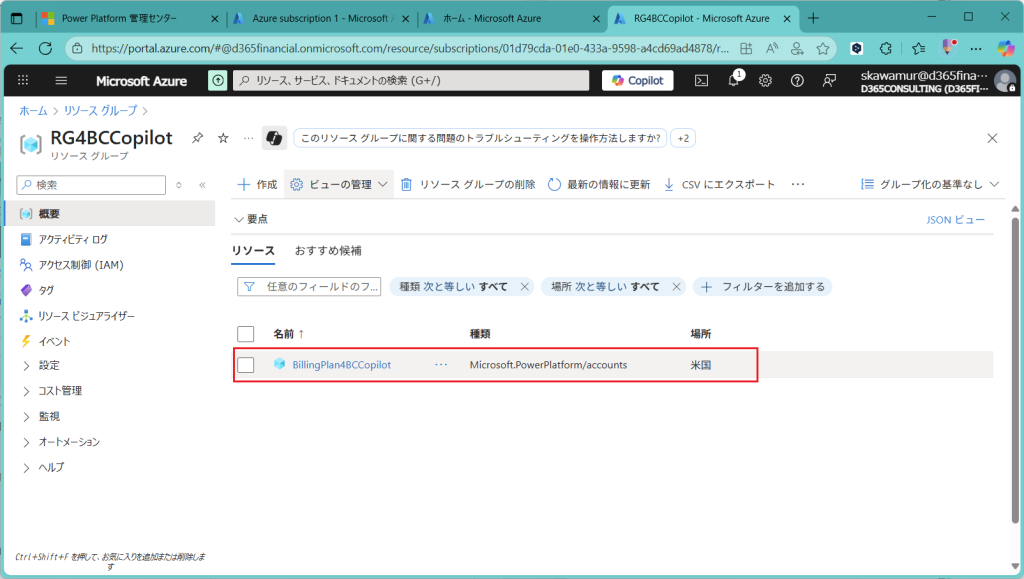The height and width of the screenshot is (579, 1024).
Task: Open the グループ化の基準なし dropdown
Action: click(x=930, y=185)
